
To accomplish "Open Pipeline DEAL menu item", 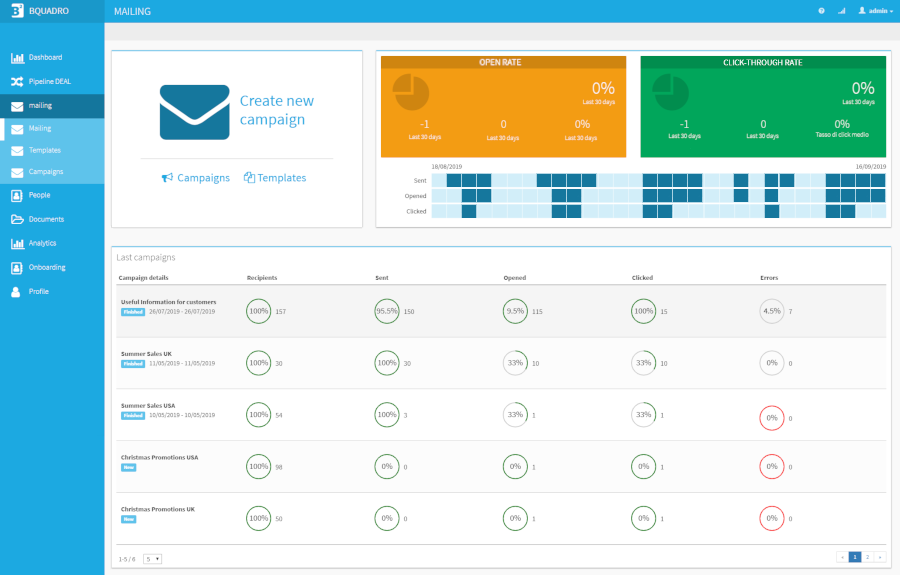I will (50, 81).
